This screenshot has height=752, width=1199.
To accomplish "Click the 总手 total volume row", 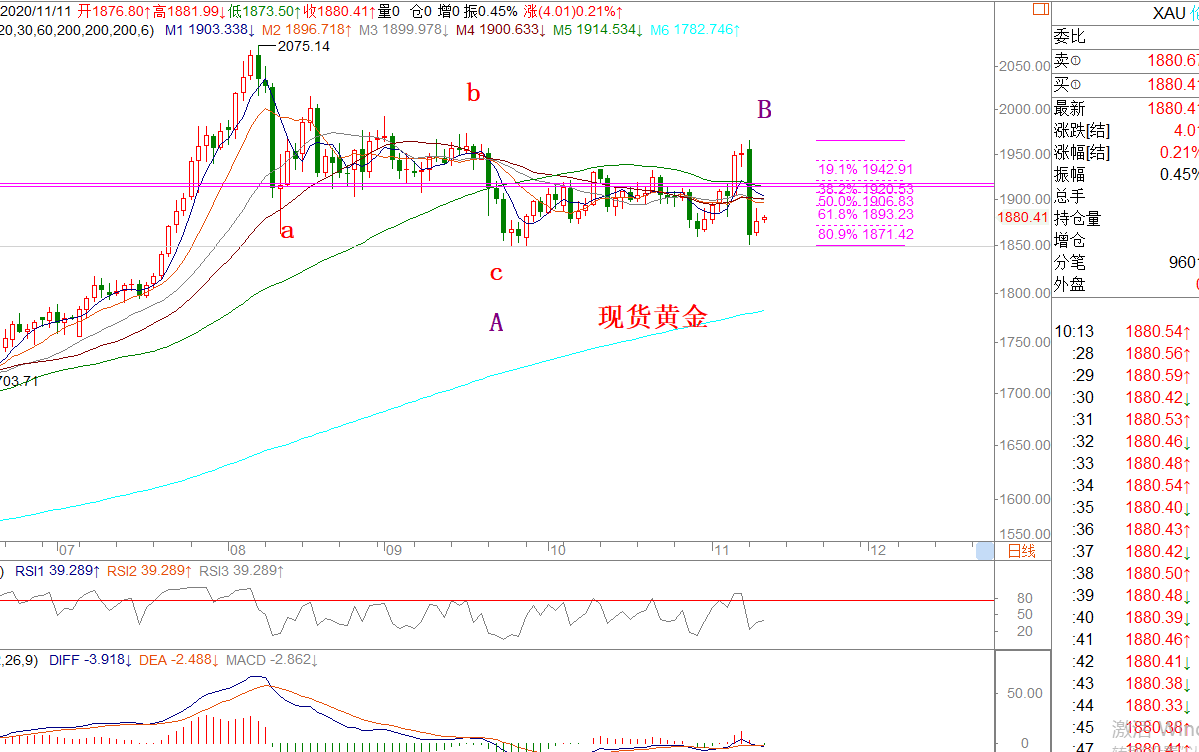I will click(x=1126, y=197).
